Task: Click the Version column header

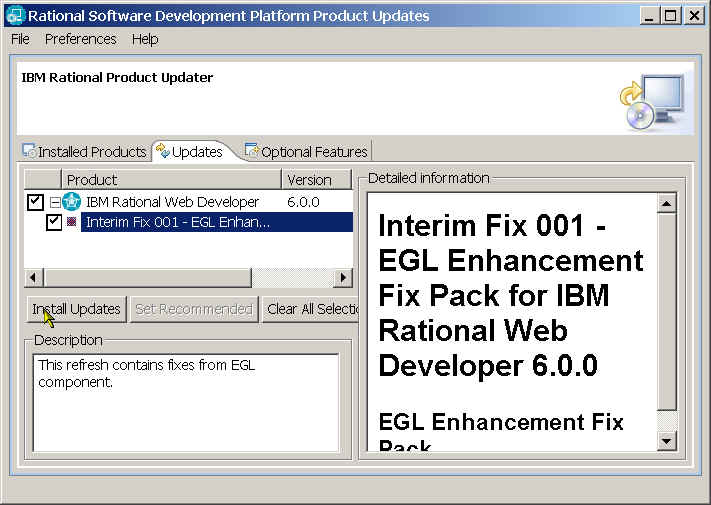Action: click(317, 180)
